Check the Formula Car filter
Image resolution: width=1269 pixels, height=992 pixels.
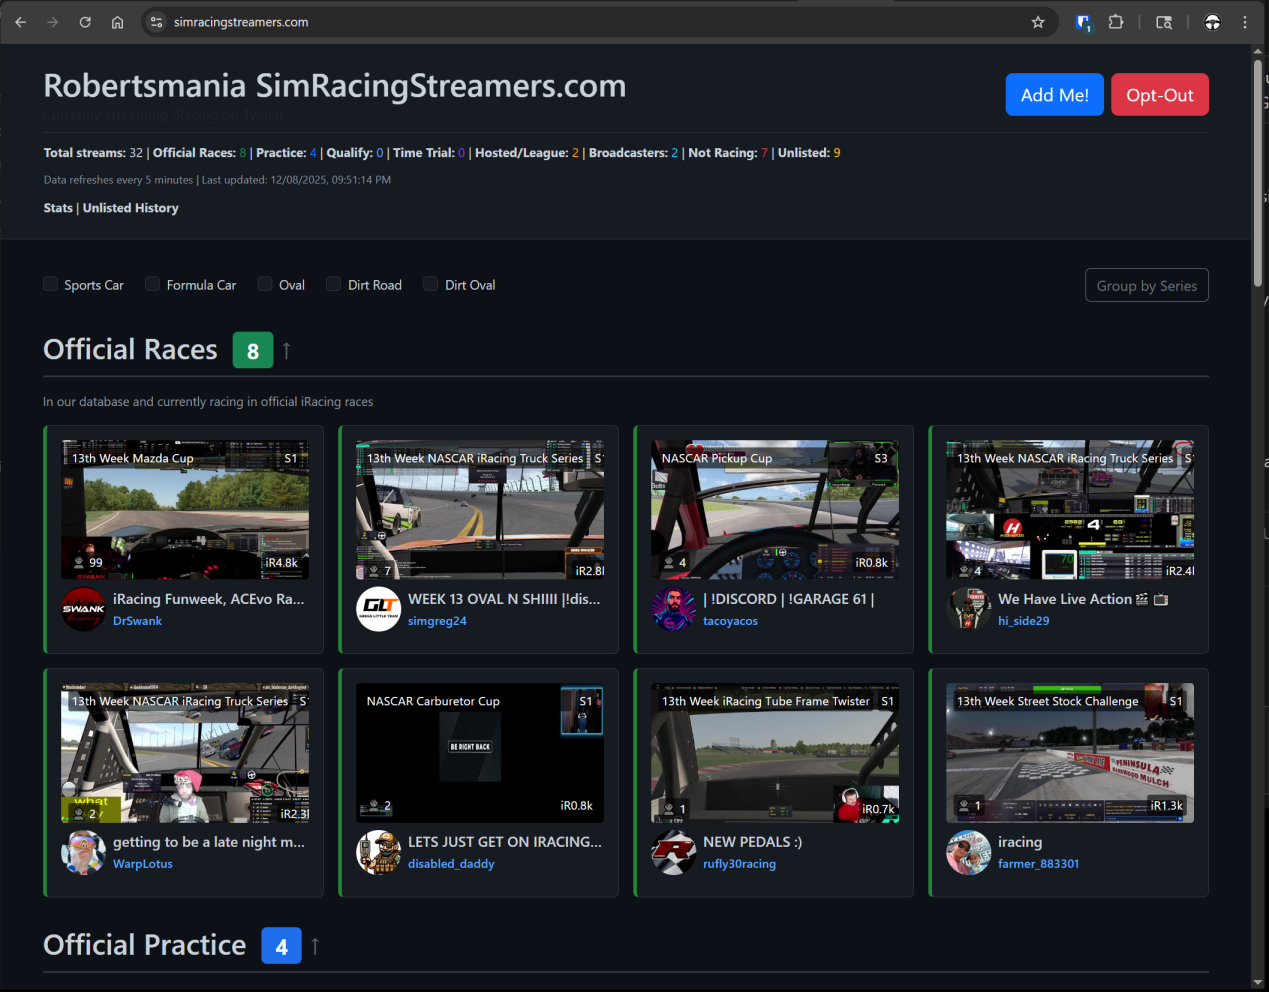[153, 284]
